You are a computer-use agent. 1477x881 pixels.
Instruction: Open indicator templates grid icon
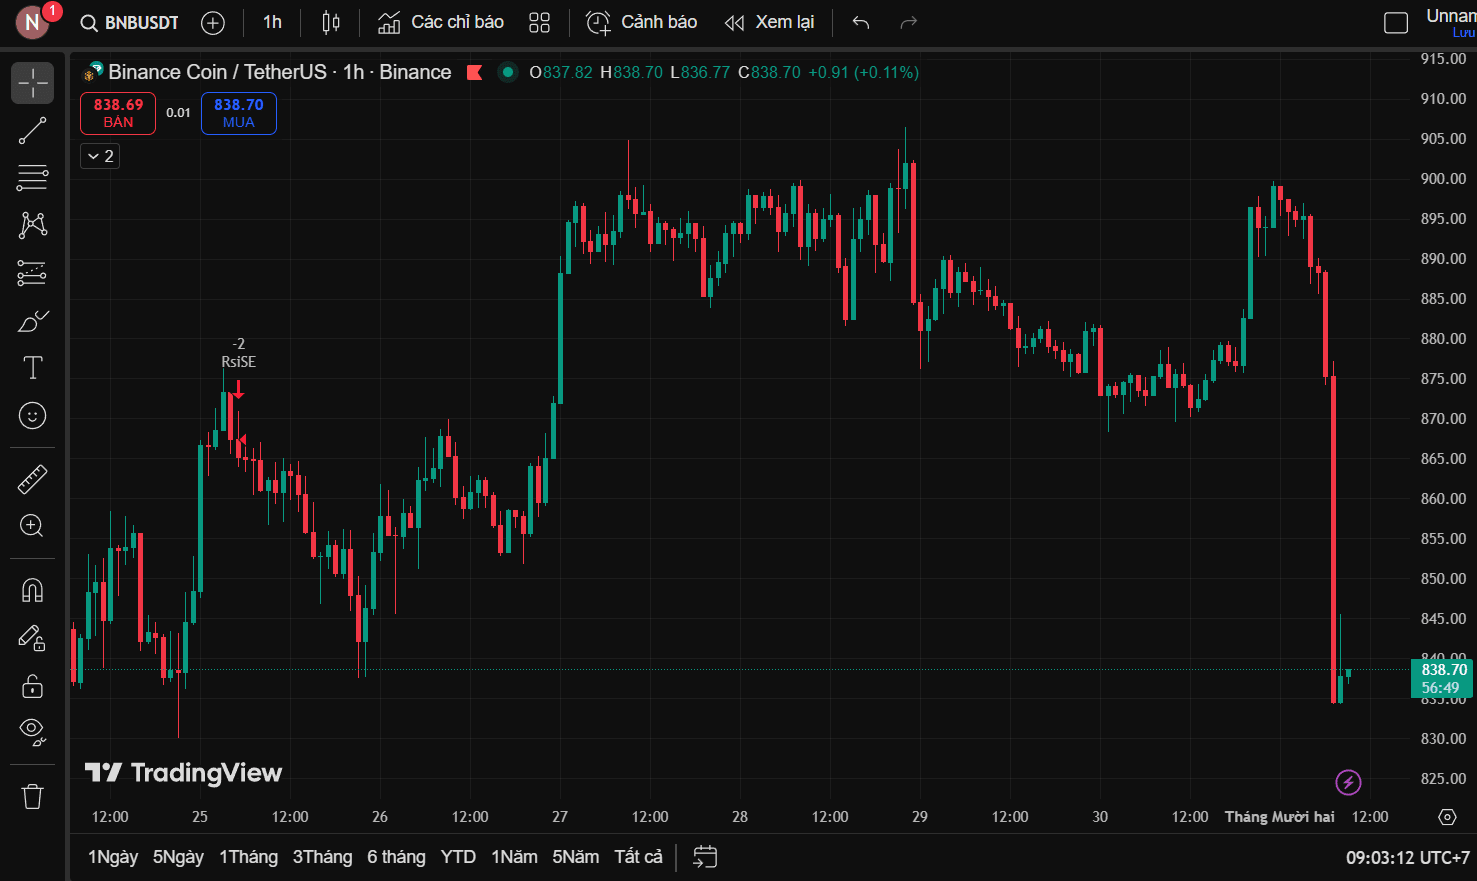pos(540,23)
